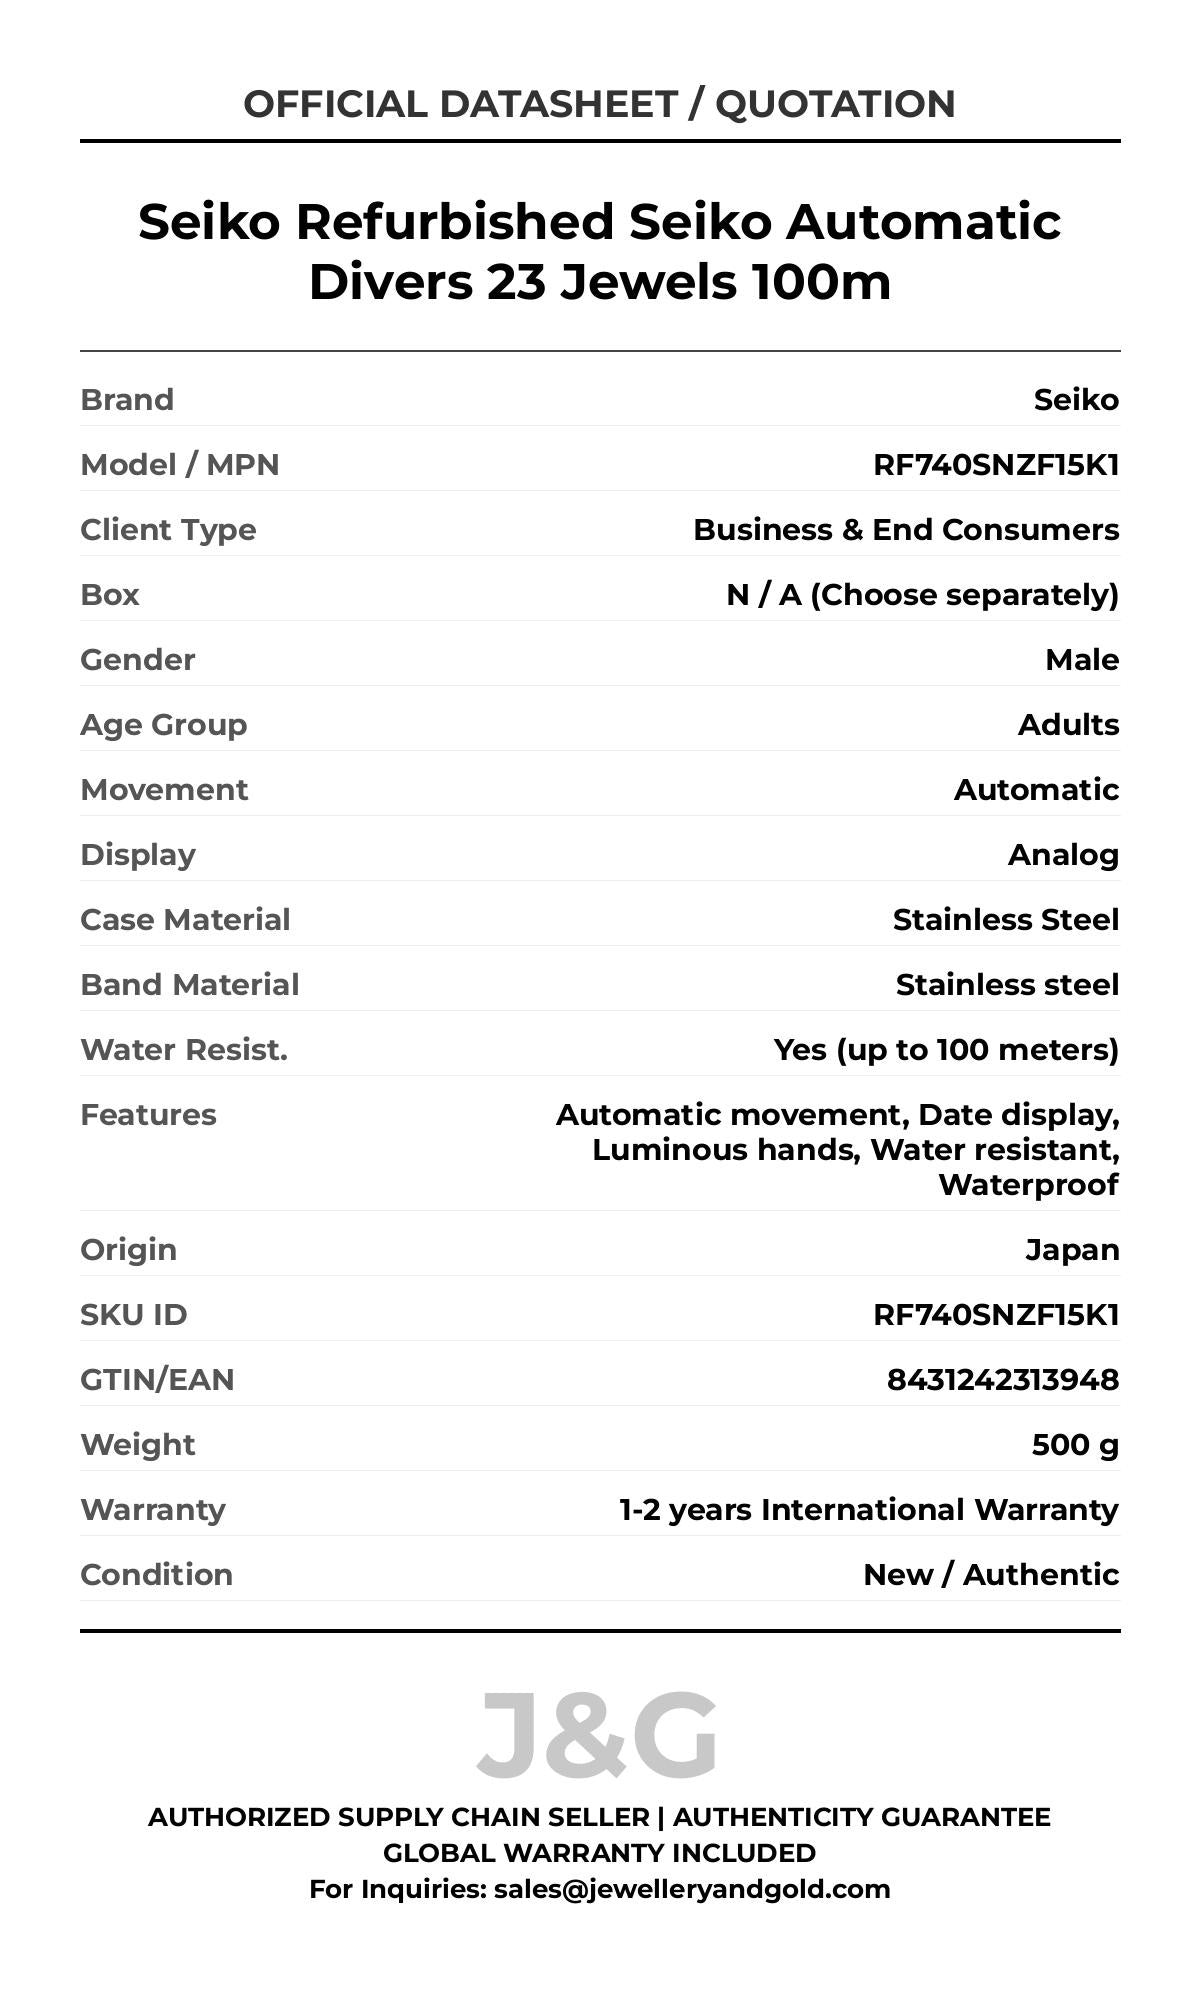Click the J&G logo
Image resolution: width=1200 pixels, height=2000 pixels.
point(598,1735)
